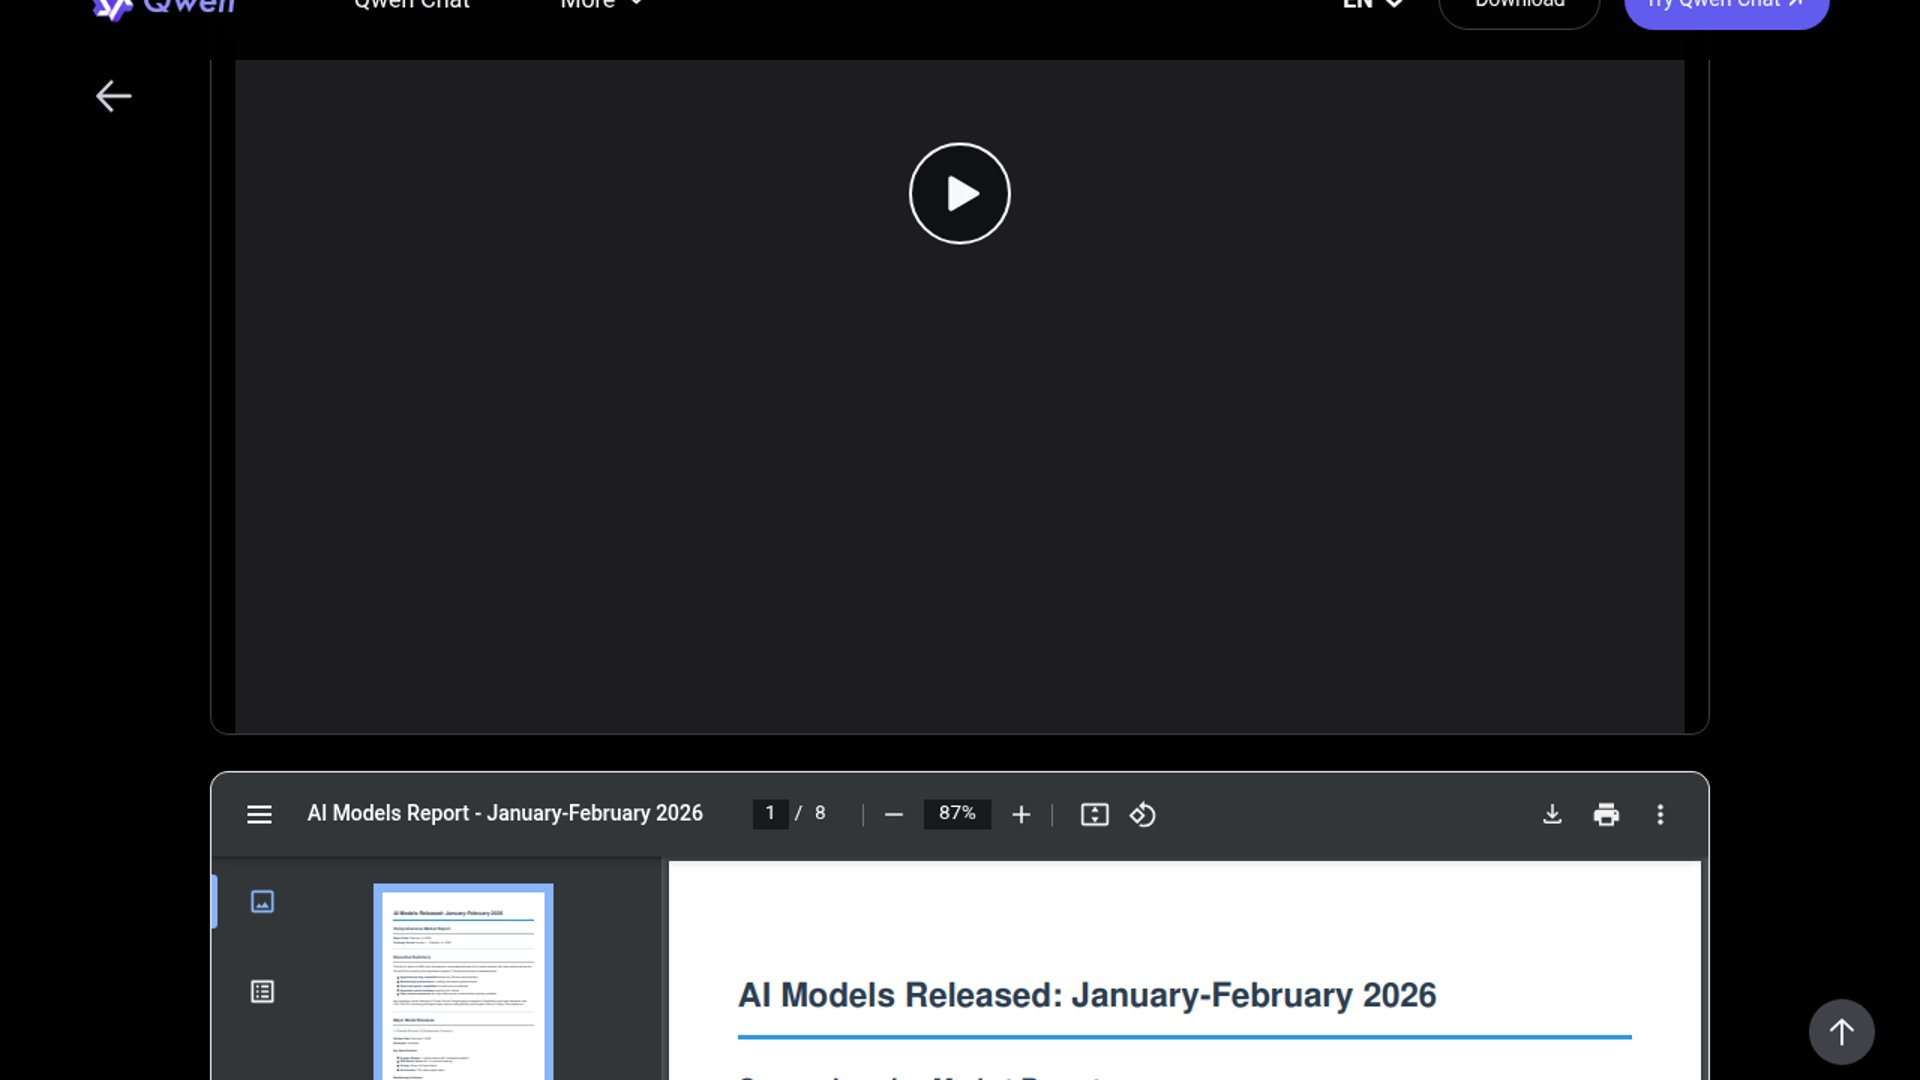Viewport: 1920px width, 1080px height.
Task: Click the 87% zoom level field
Action: [x=957, y=814]
